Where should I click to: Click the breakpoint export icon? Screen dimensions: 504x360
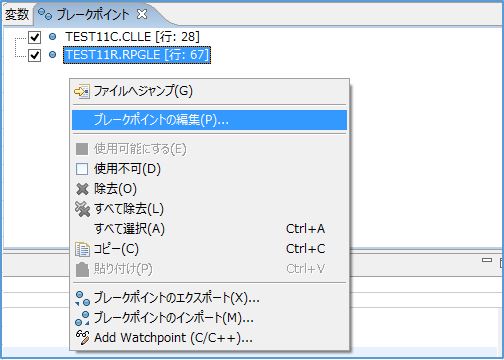pos(82,298)
